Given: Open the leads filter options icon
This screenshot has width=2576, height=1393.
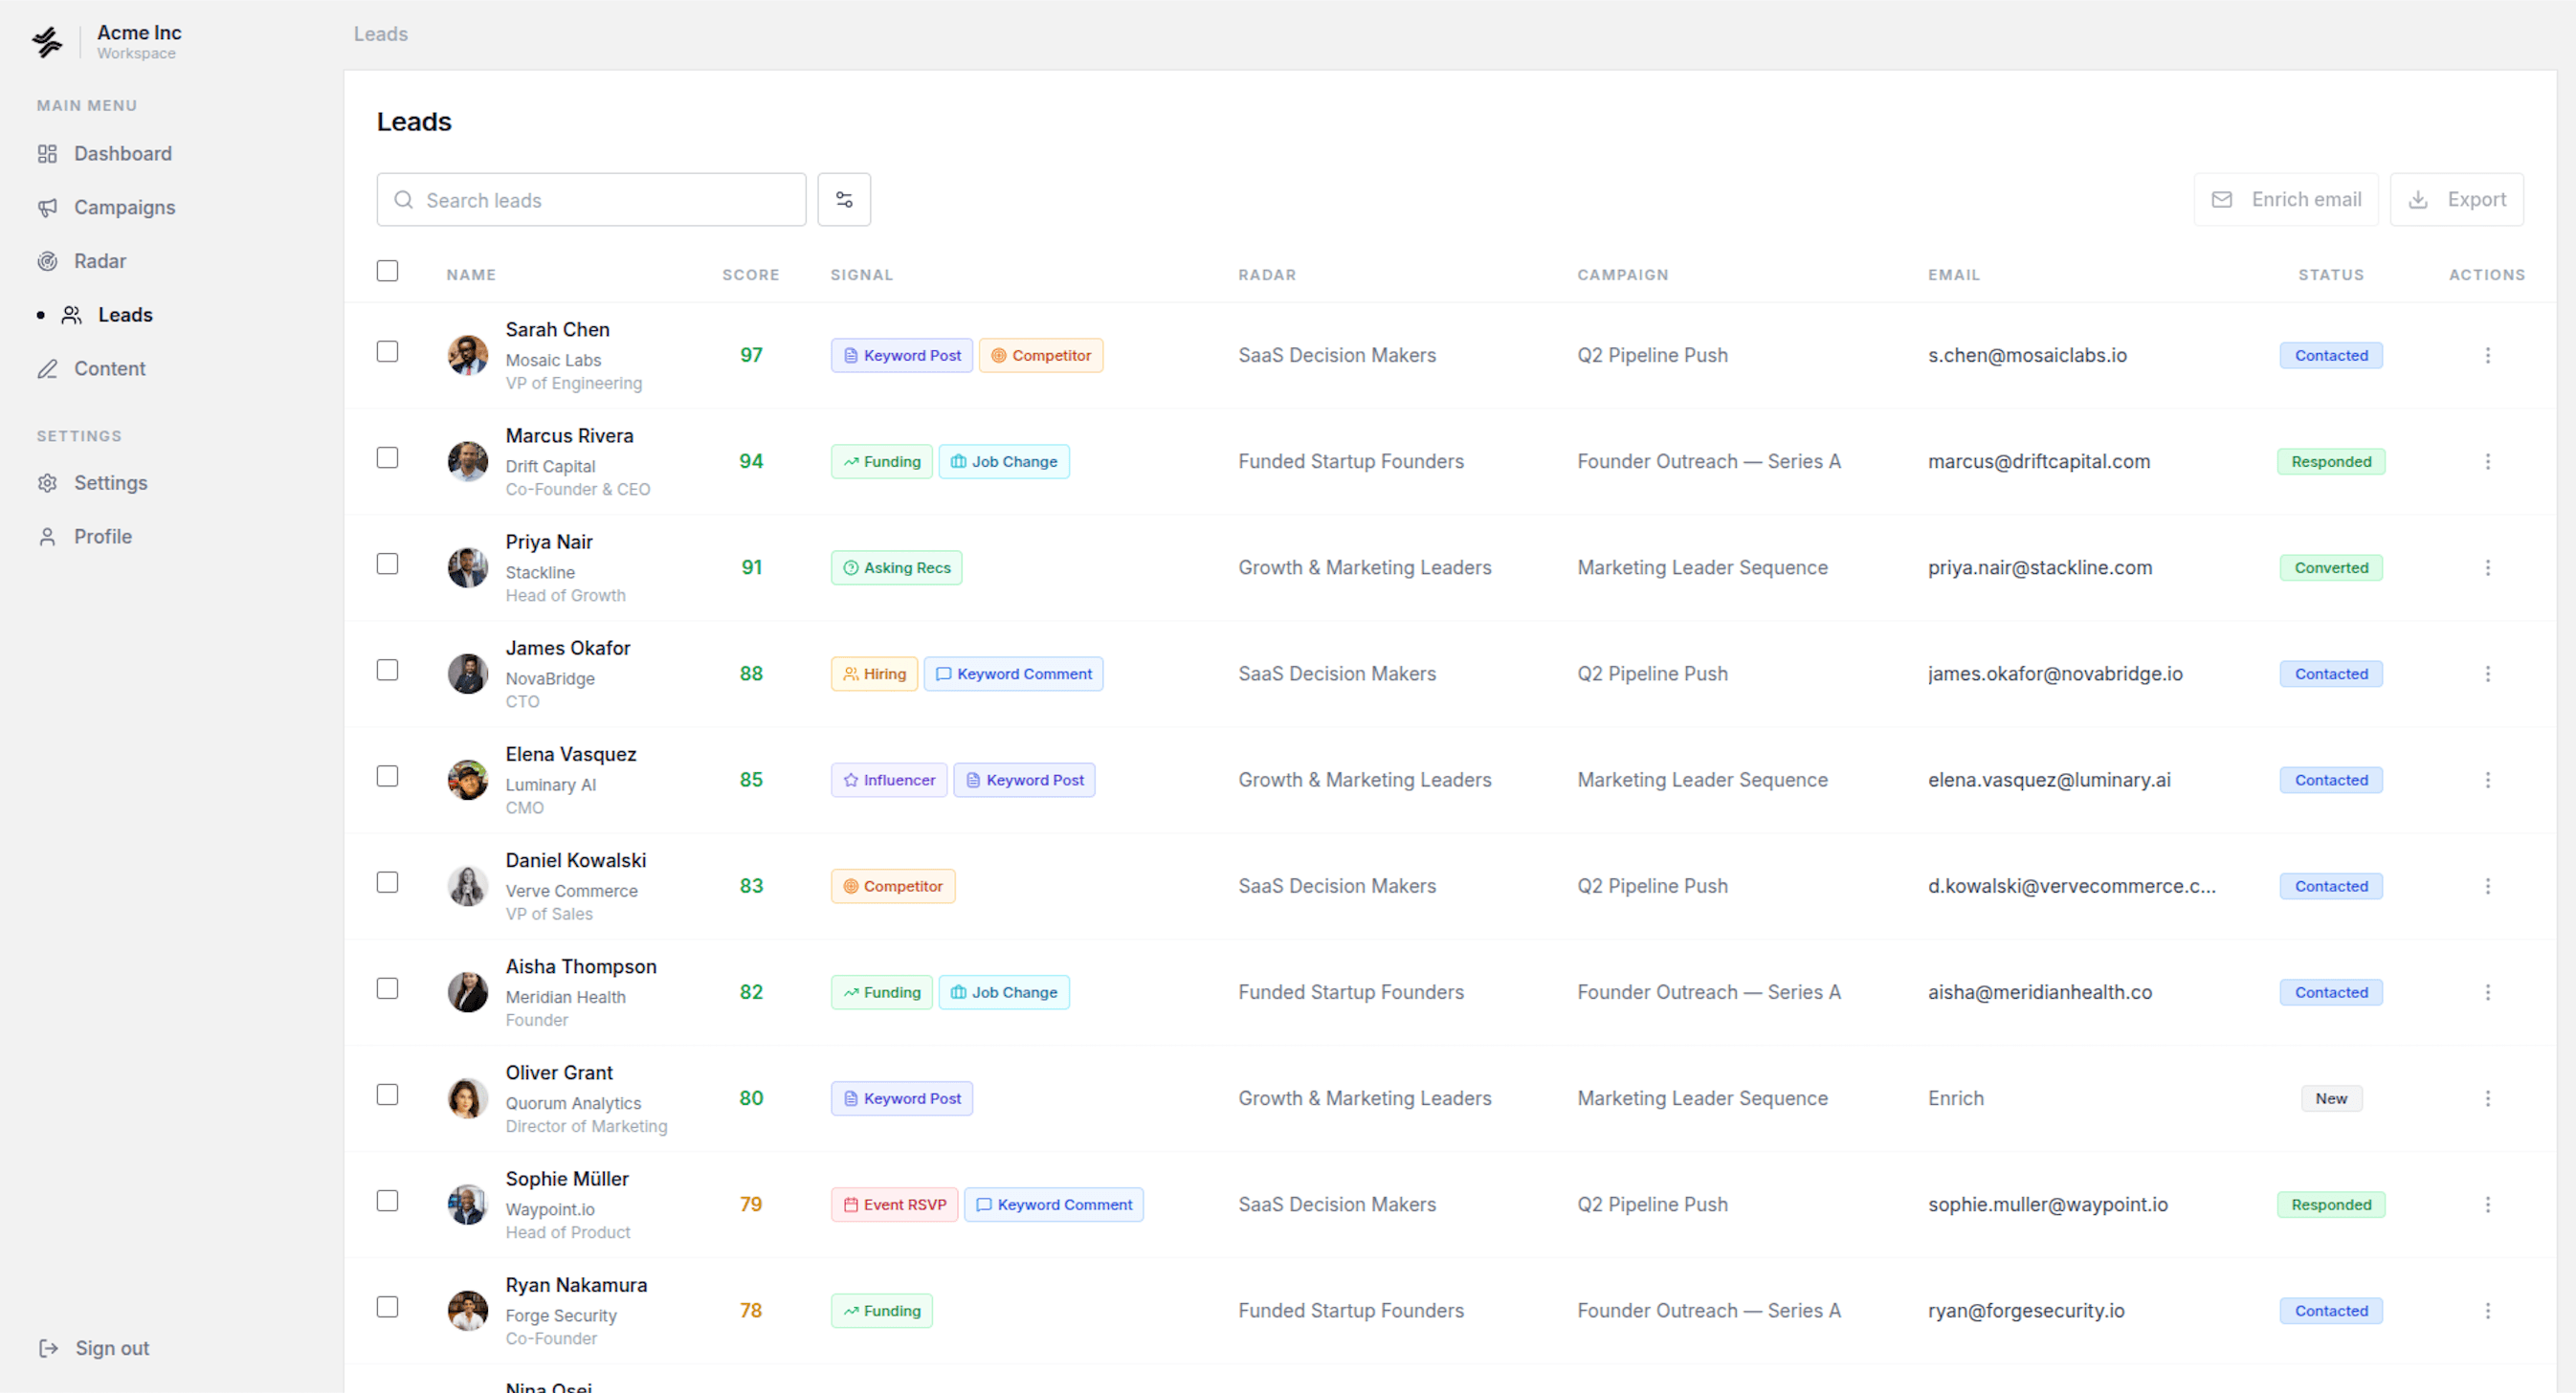Looking at the screenshot, I should [844, 200].
